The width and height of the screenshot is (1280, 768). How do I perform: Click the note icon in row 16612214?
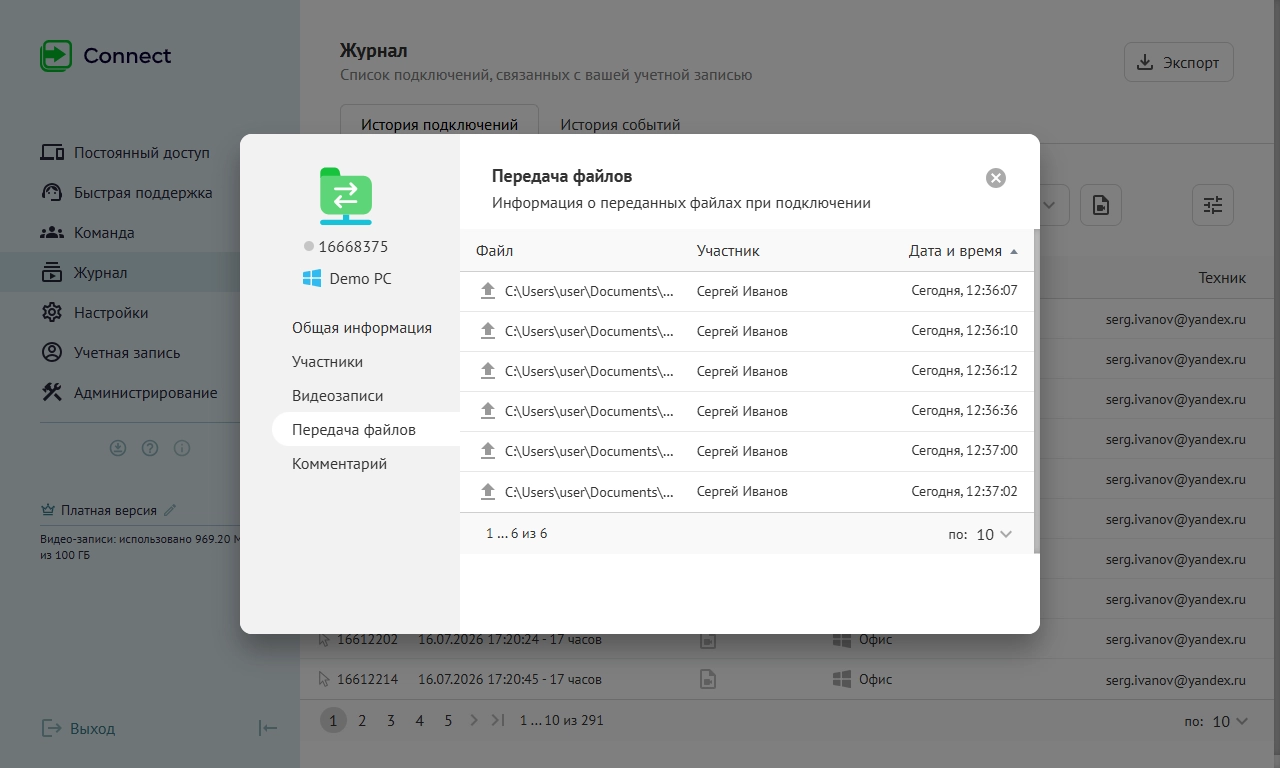[708, 680]
